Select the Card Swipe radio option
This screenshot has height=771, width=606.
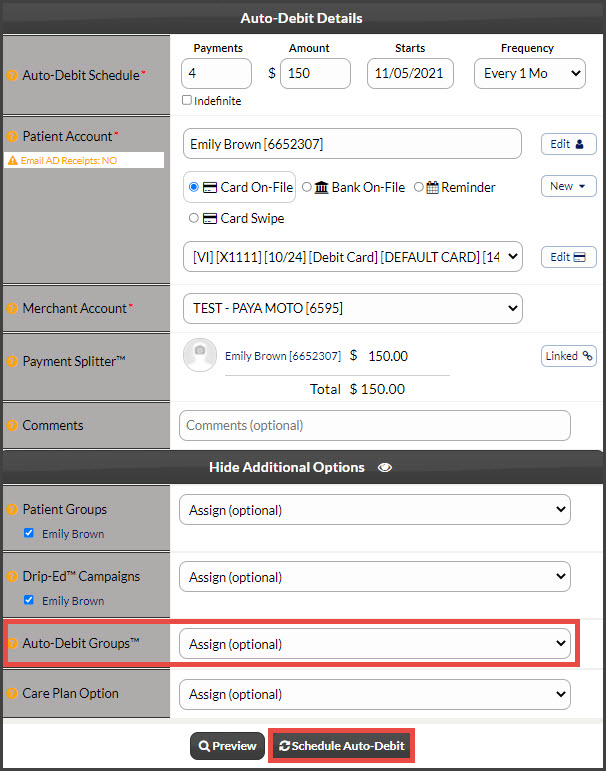(x=194, y=218)
